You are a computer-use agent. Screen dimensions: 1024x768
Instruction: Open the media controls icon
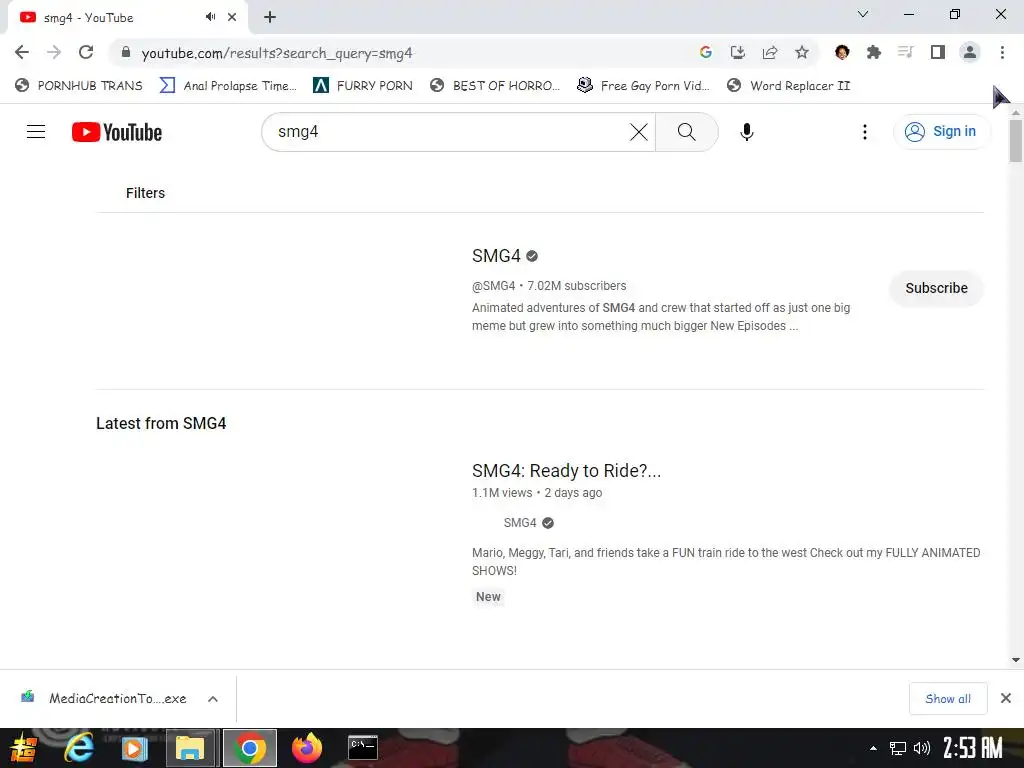(905, 52)
